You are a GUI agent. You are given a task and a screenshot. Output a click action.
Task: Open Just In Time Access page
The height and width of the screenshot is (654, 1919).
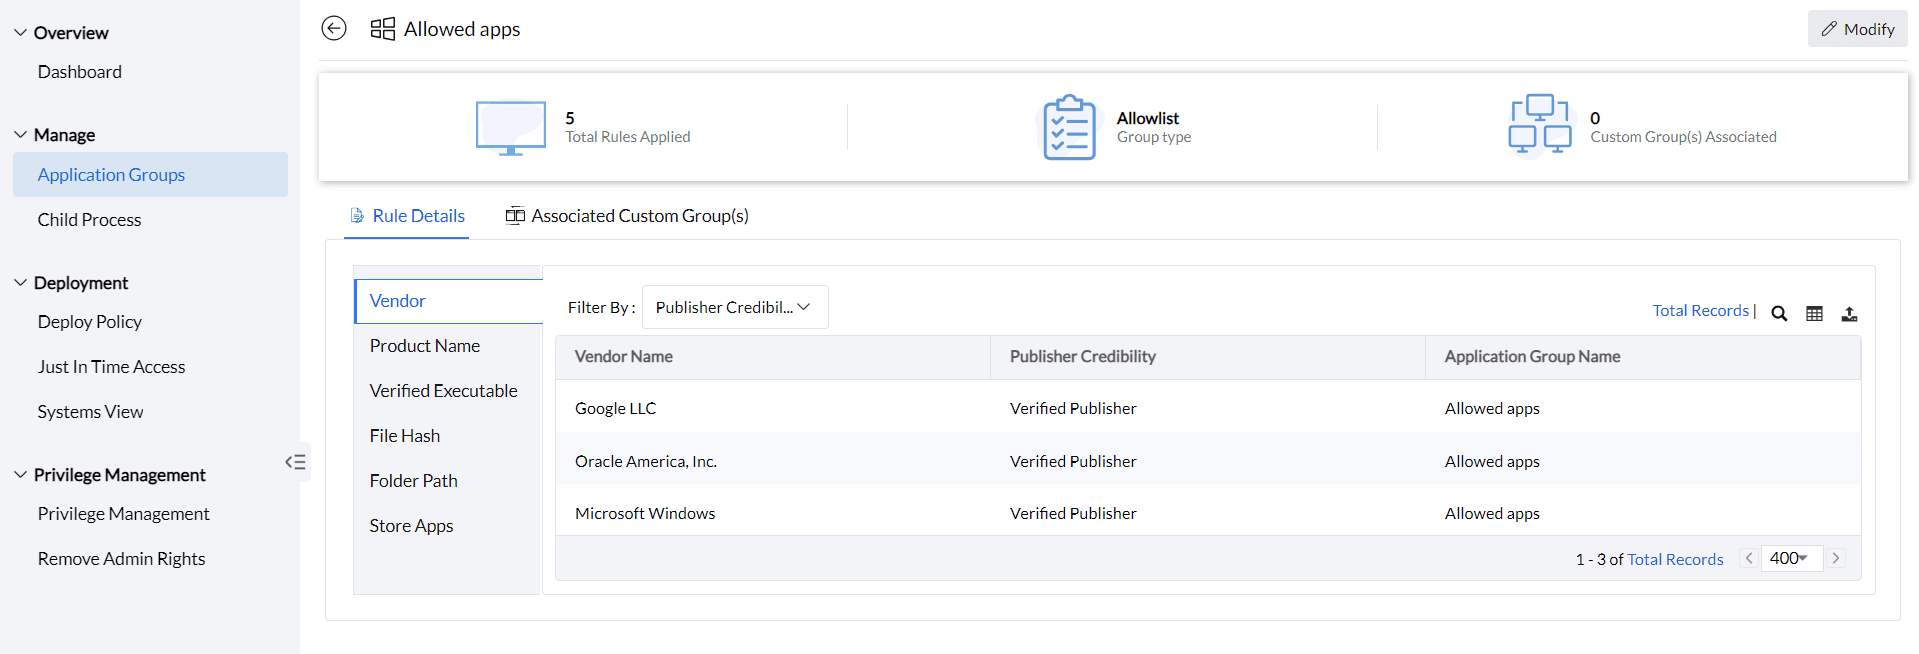point(111,367)
